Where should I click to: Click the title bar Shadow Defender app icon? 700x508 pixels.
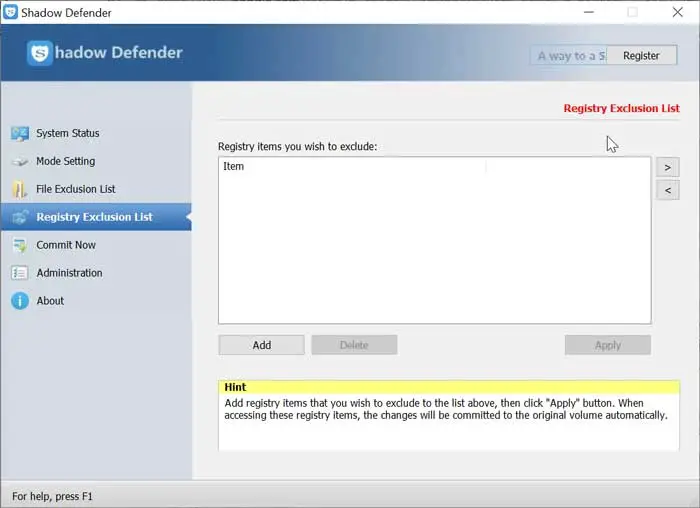click(10, 12)
